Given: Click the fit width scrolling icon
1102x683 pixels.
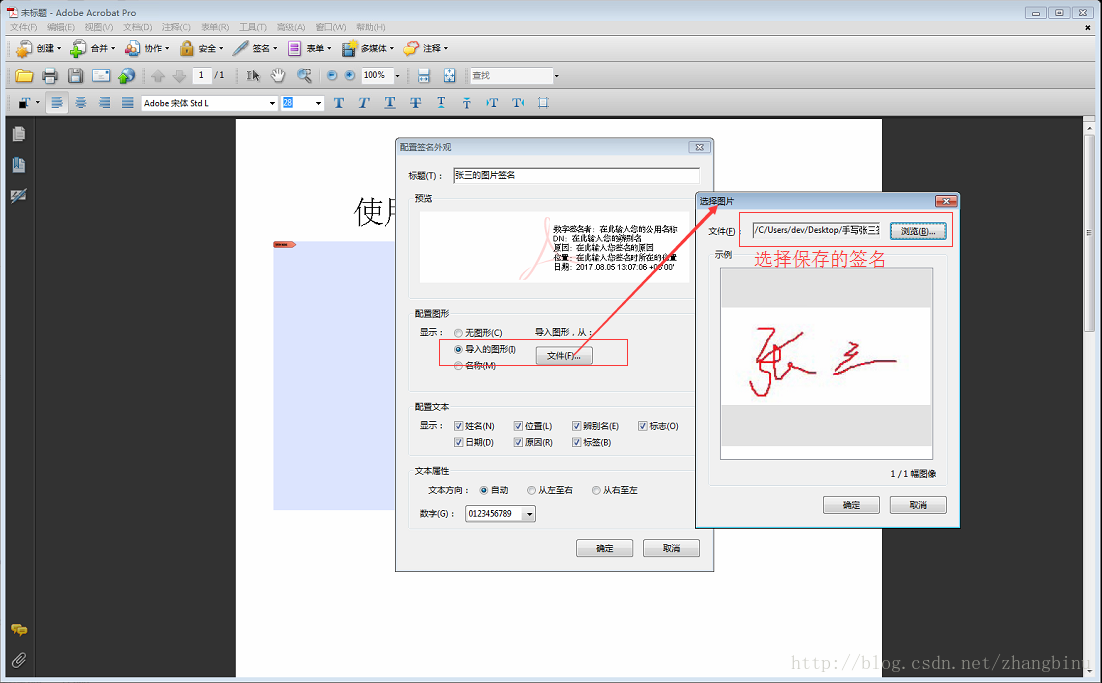Looking at the screenshot, I should (x=424, y=75).
